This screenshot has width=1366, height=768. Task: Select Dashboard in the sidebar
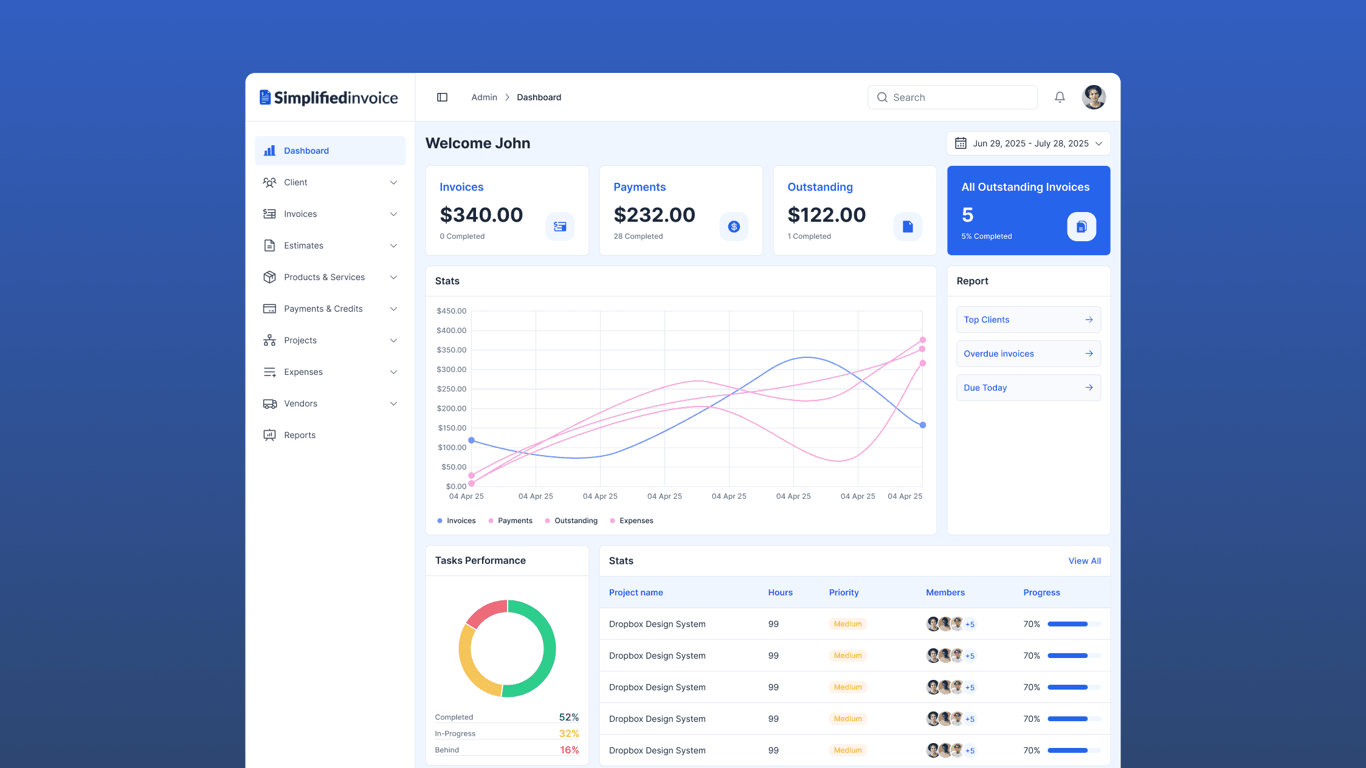click(x=330, y=151)
